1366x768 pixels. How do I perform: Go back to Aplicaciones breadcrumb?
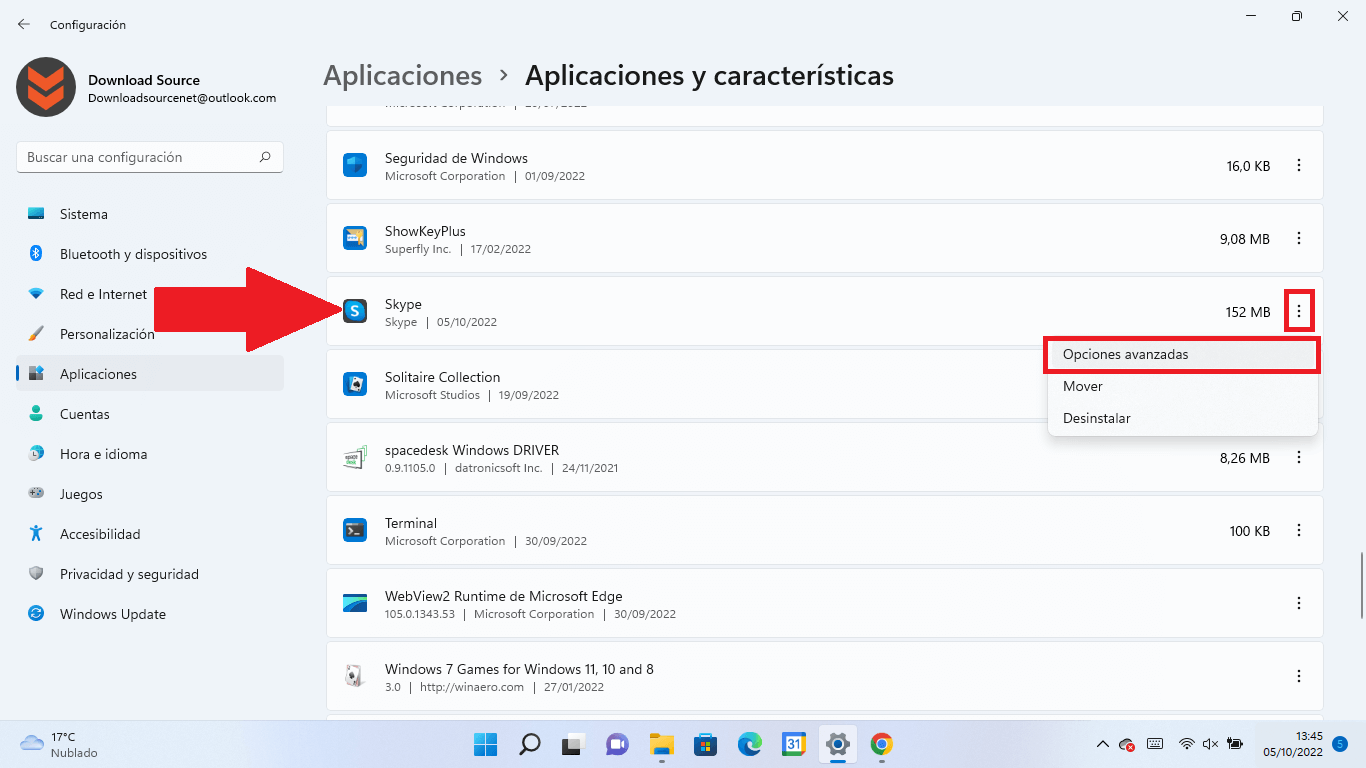(x=403, y=76)
